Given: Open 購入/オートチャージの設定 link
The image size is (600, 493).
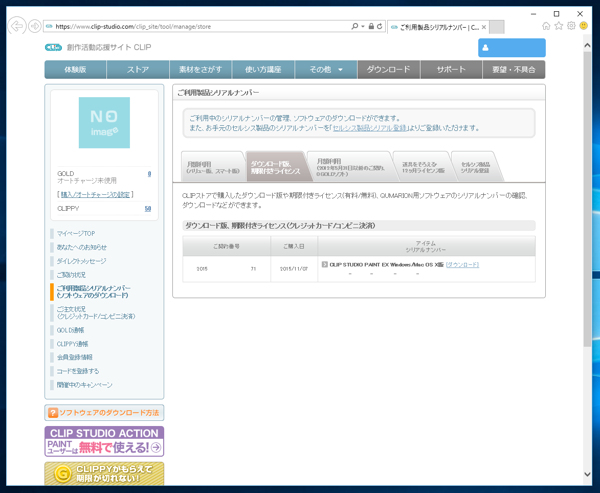Looking at the screenshot, I should point(95,194).
